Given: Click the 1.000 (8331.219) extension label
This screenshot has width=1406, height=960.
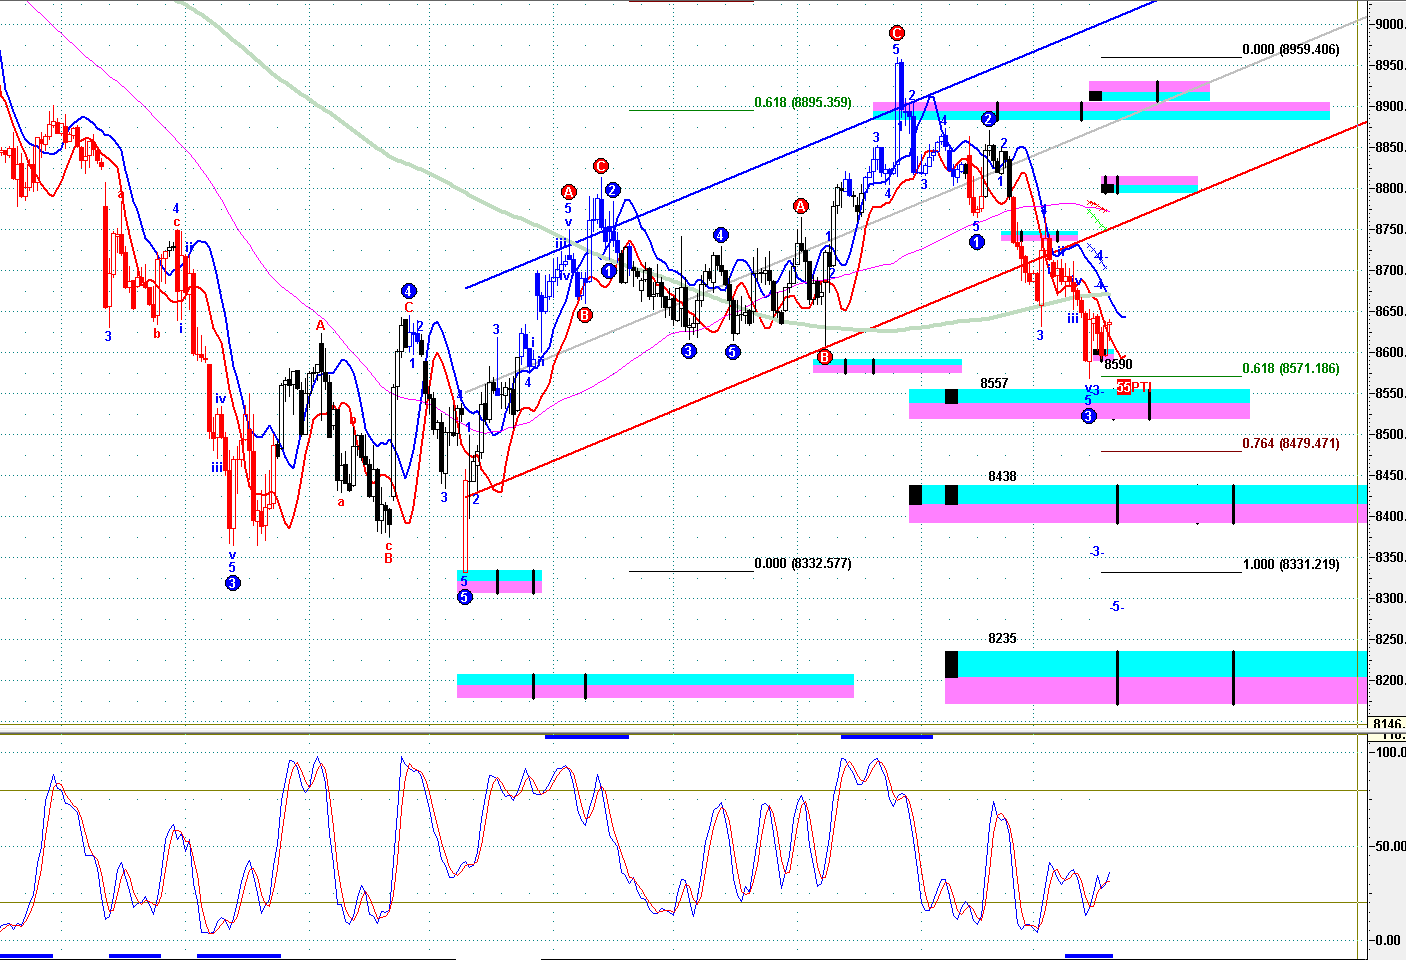Looking at the screenshot, I should click(1290, 564).
